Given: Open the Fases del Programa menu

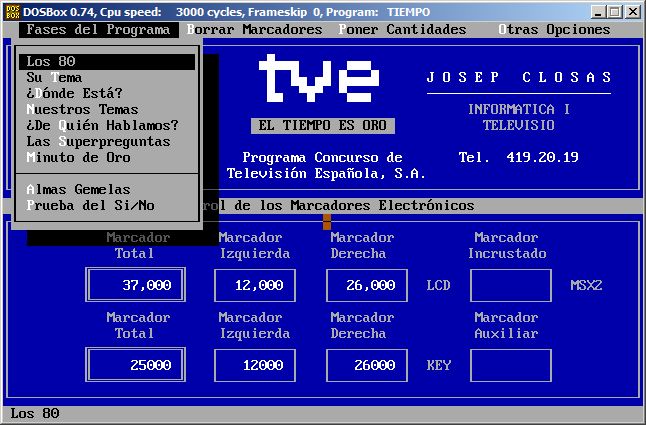Looking at the screenshot, I should (98, 29).
